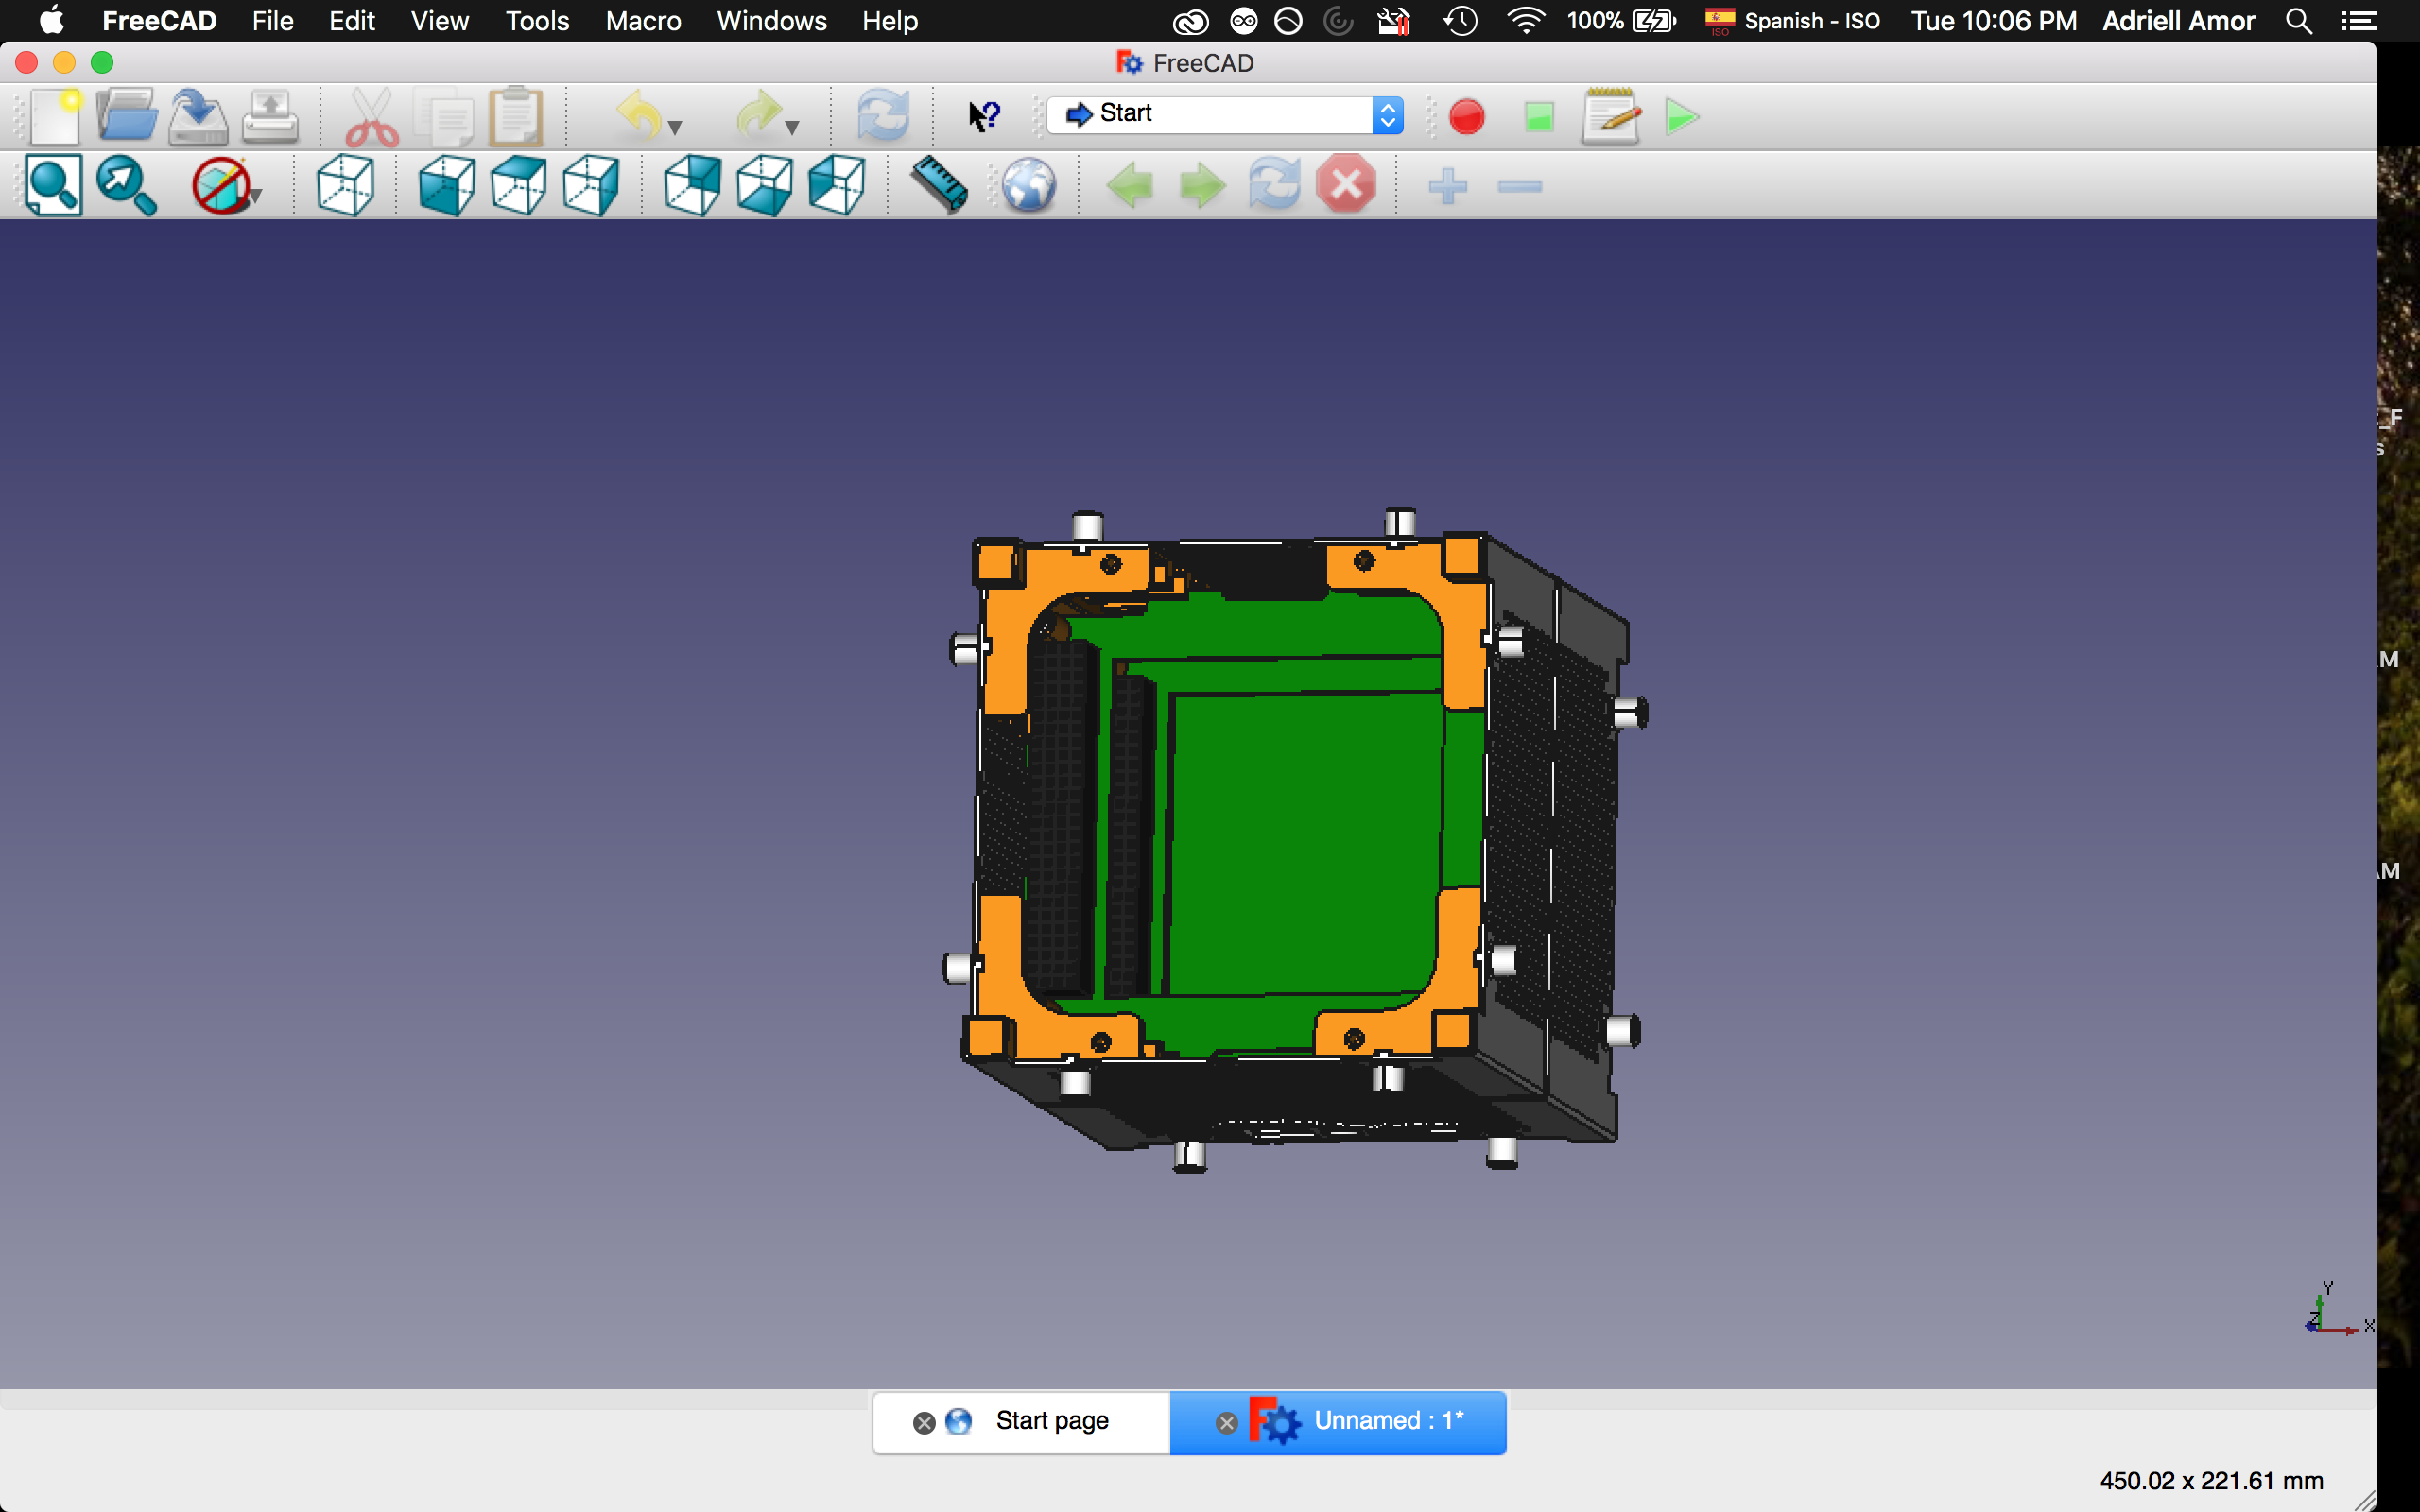Start macro recording with the red button

click(1466, 116)
